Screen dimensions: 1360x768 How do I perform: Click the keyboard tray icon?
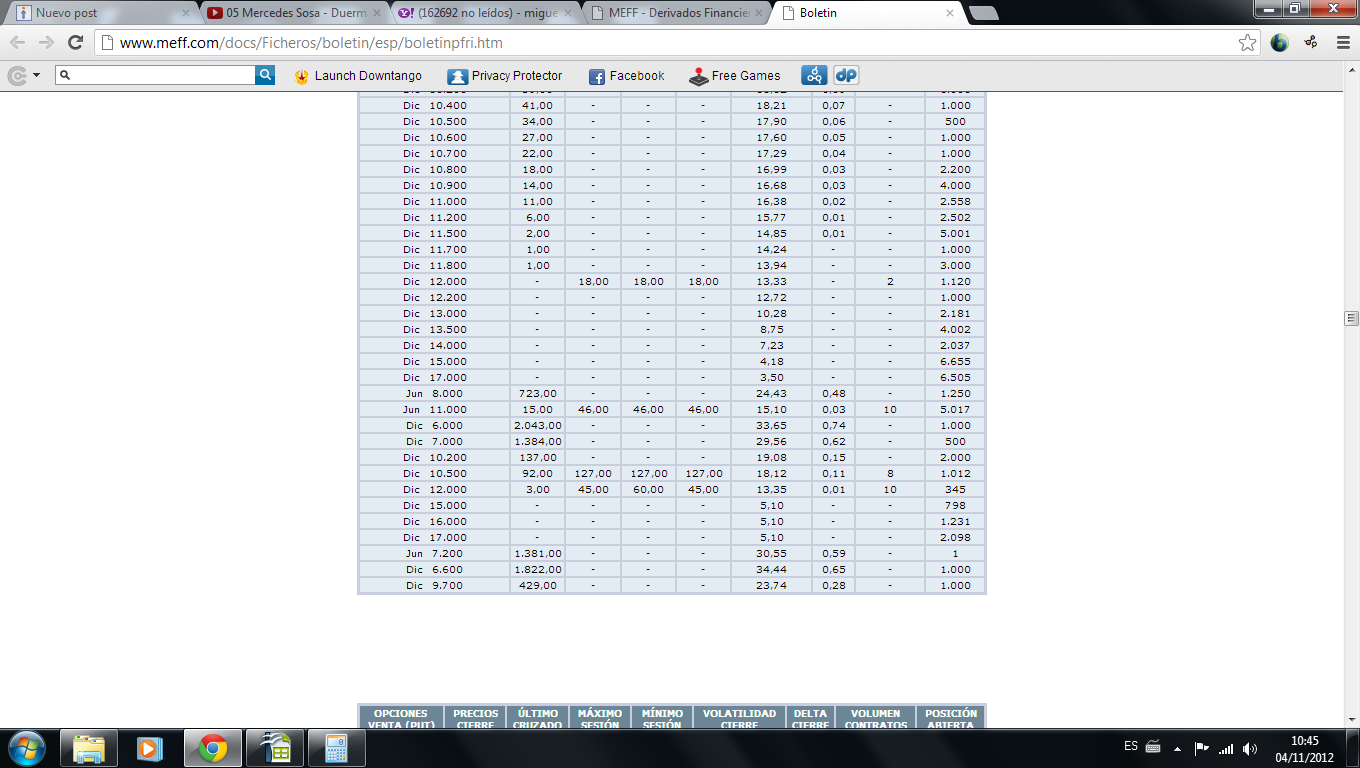point(1153,747)
